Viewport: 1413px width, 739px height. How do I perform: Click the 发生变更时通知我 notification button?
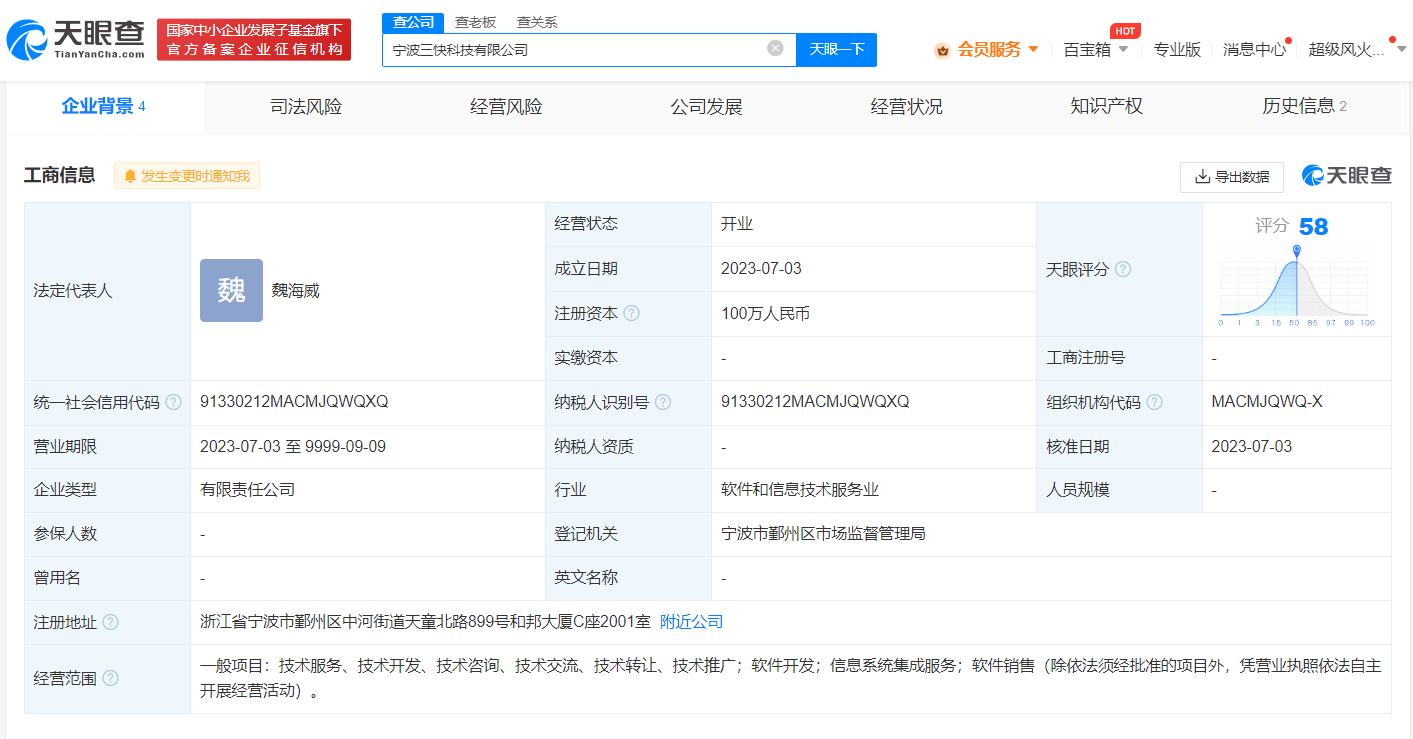click(x=187, y=176)
